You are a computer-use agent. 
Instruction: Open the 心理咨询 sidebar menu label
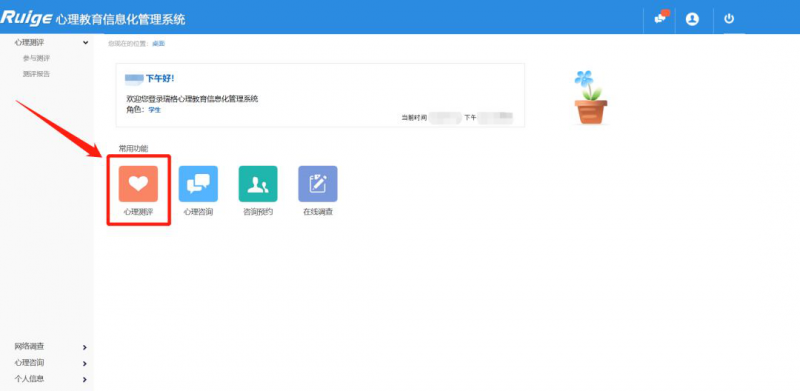[x=29, y=363]
